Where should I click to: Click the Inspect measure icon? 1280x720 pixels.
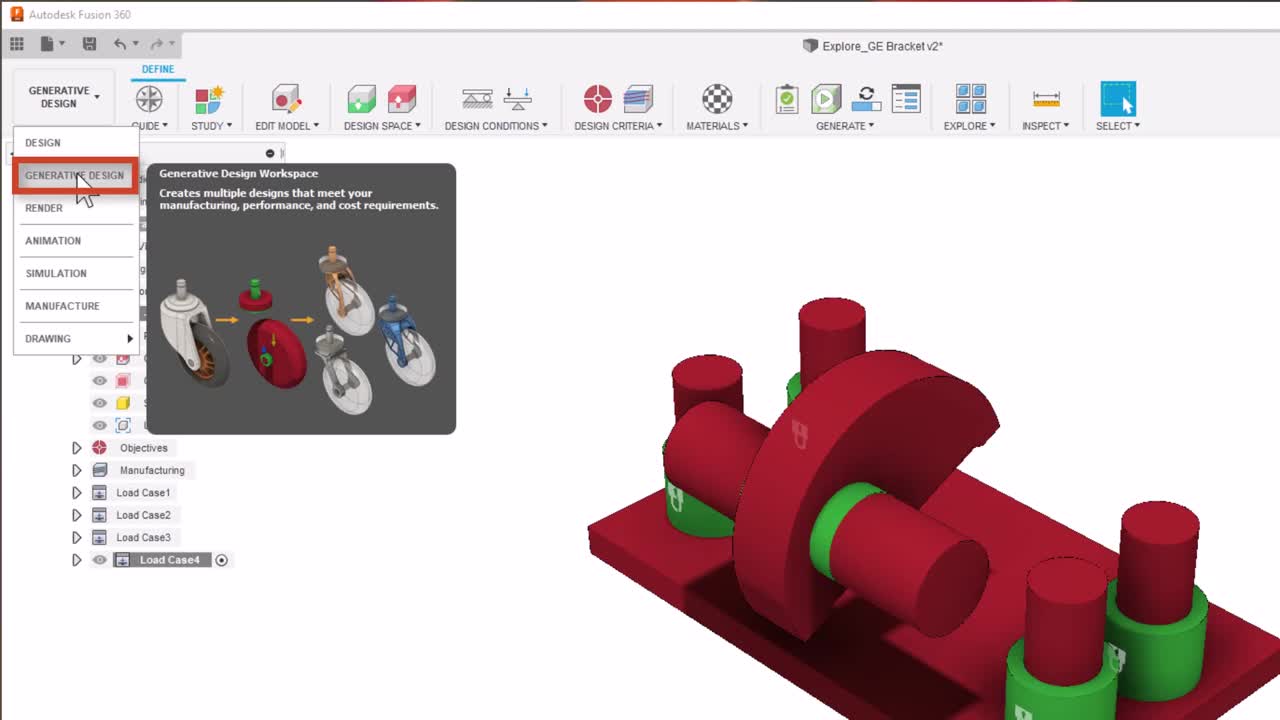point(1045,100)
